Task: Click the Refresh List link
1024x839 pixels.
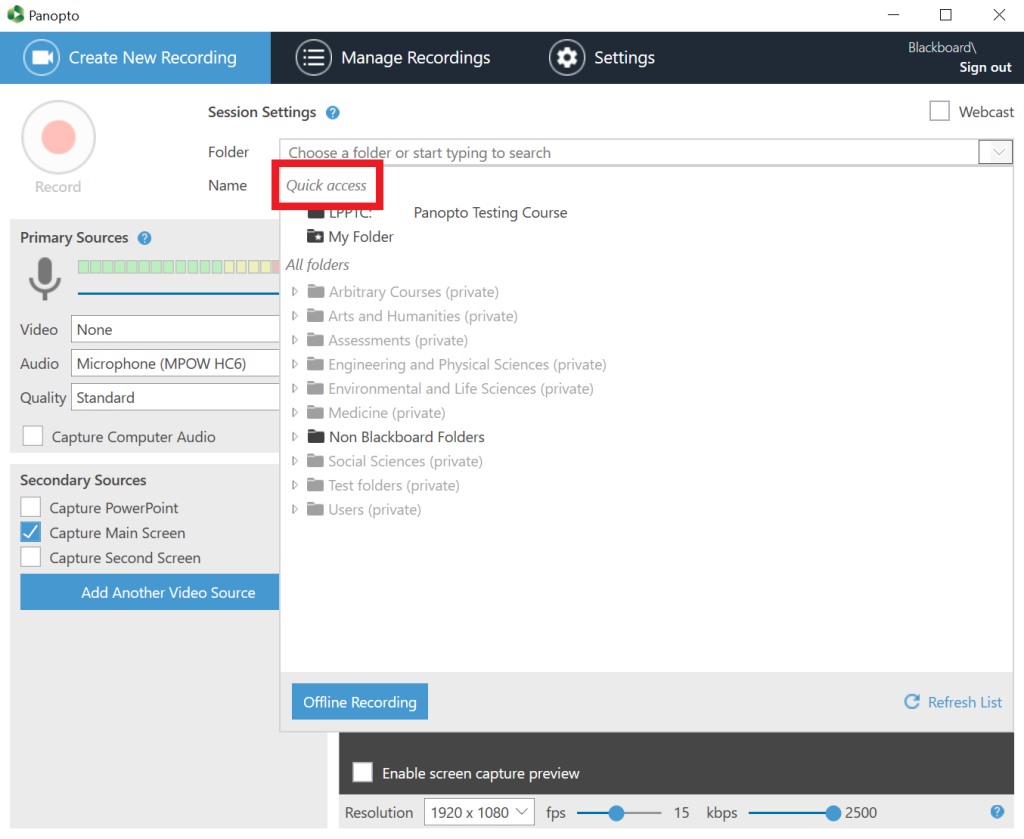Action: click(953, 702)
